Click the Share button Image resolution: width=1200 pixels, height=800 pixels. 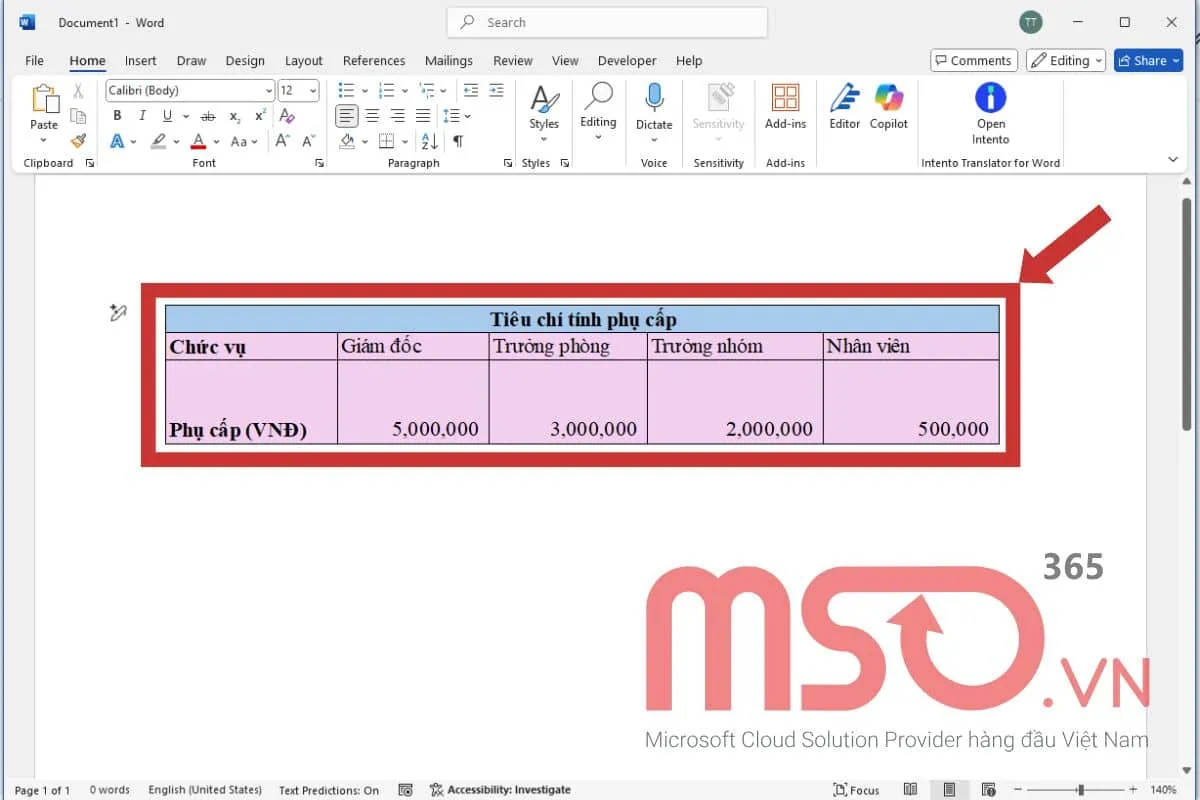pyautogui.click(x=1147, y=60)
